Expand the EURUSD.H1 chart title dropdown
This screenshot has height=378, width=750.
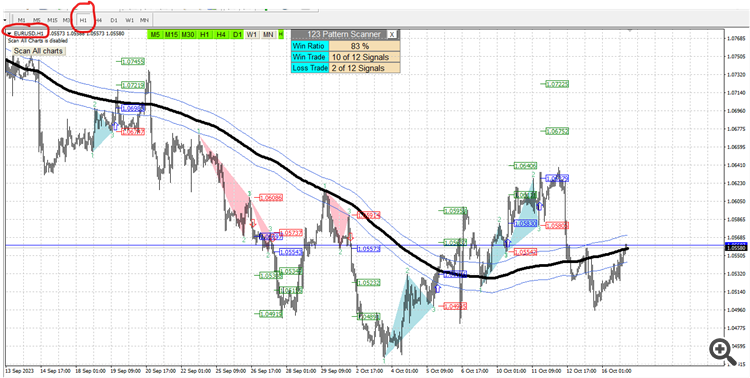pyautogui.click(x=8, y=33)
